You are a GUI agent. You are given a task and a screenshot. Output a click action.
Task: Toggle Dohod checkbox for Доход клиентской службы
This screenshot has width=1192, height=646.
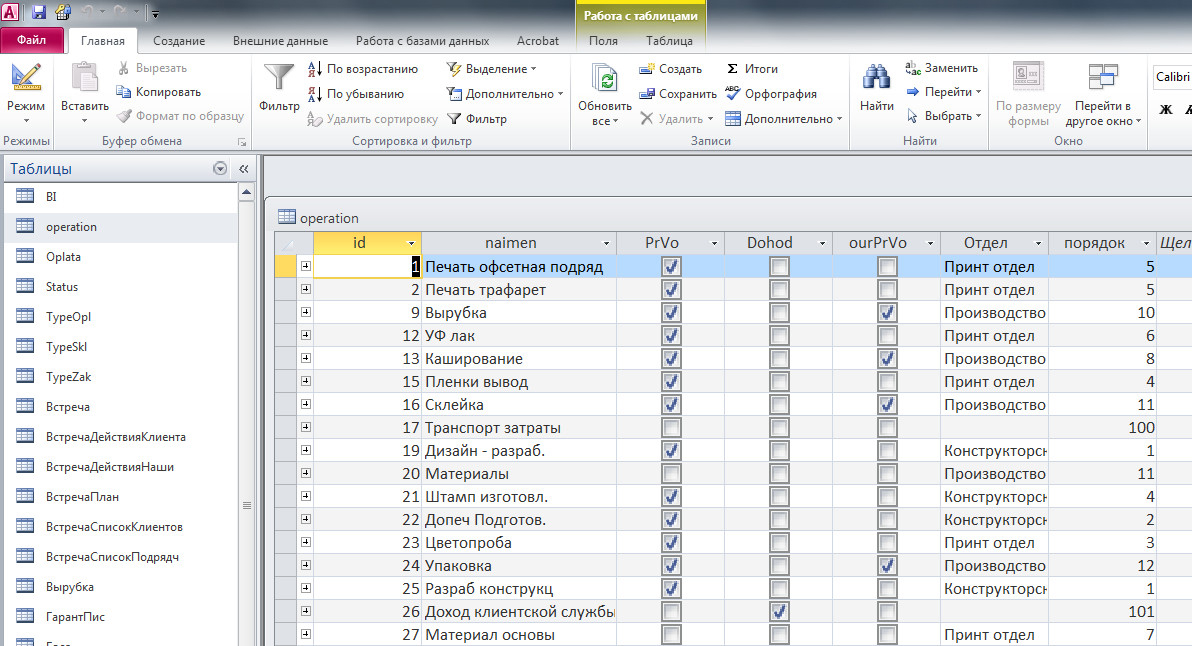coord(778,612)
